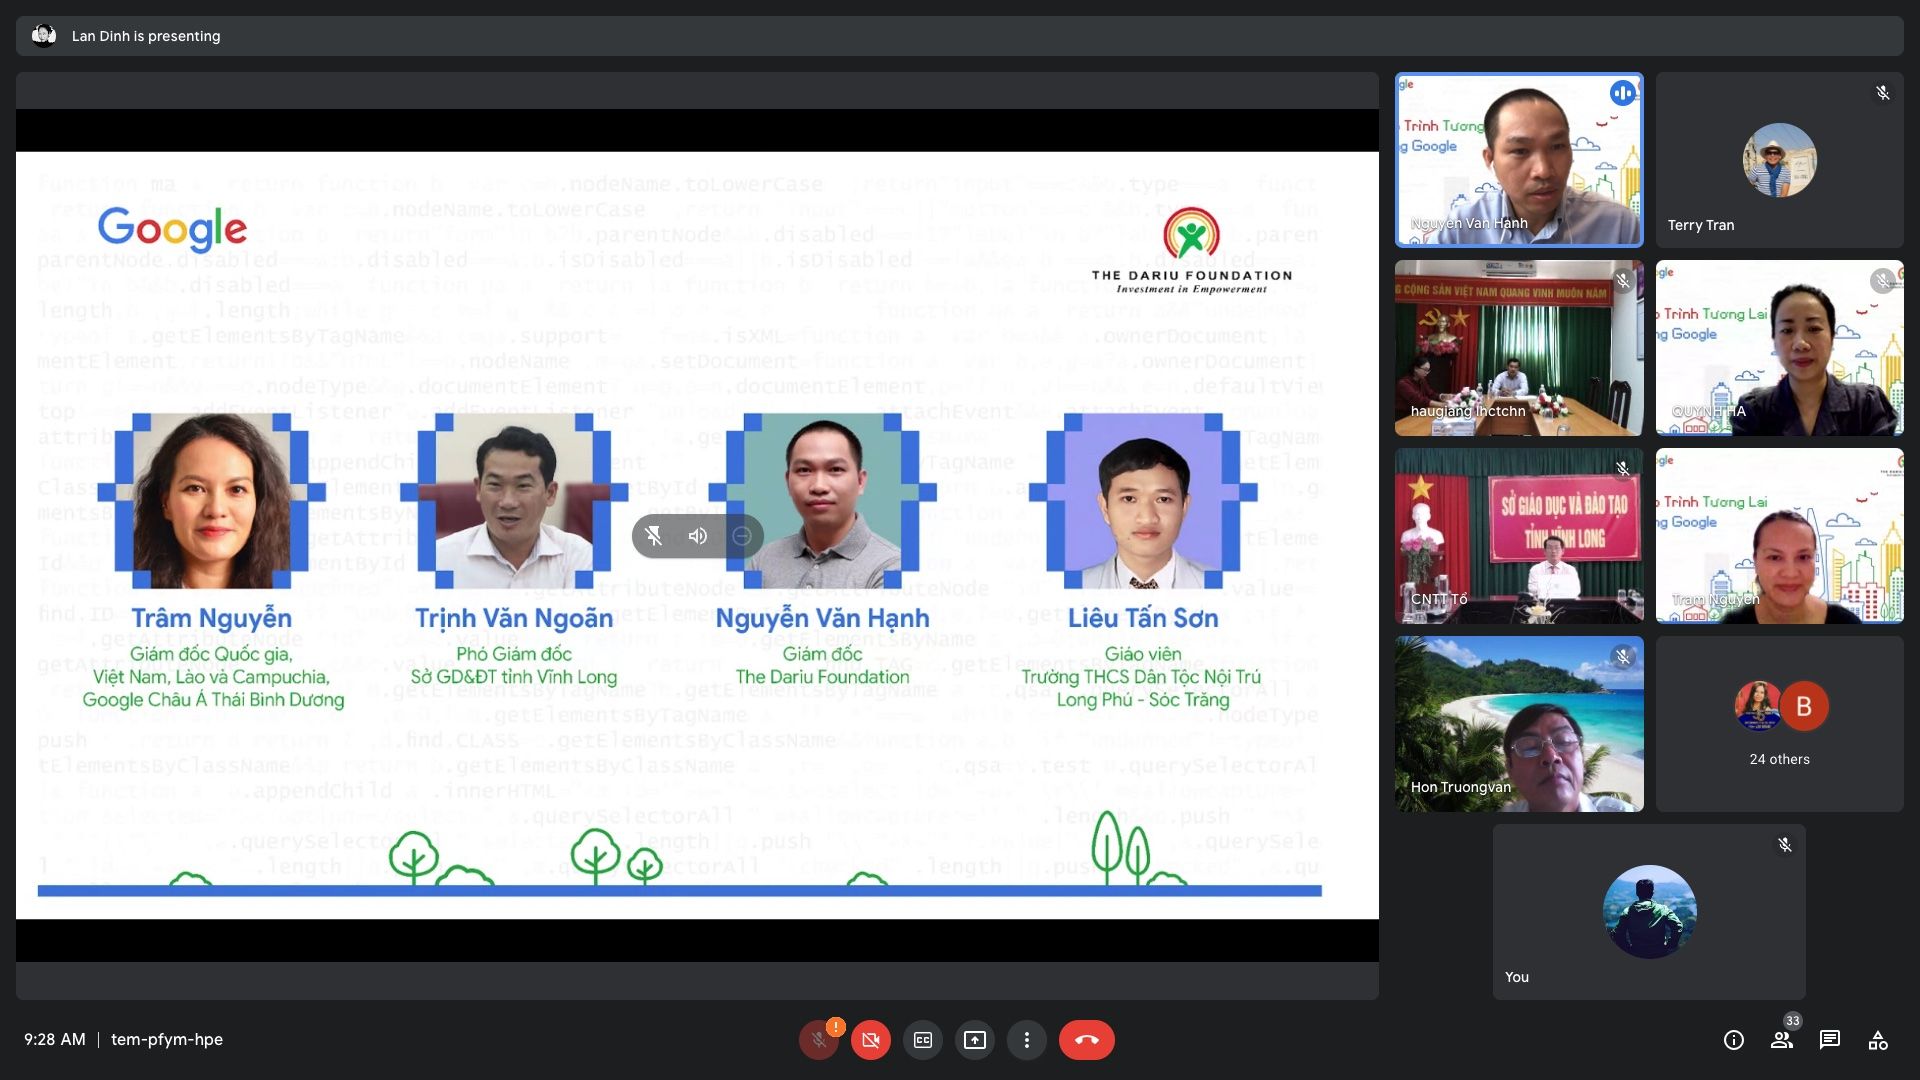Click Terry Tran's avatar picture
1920x1080 pixels.
[x=1780, y=160]
